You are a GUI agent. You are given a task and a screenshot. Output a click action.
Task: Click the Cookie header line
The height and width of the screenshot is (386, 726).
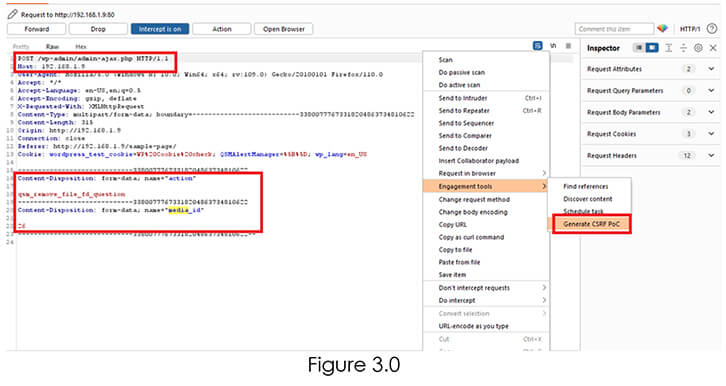click(192, 154)
